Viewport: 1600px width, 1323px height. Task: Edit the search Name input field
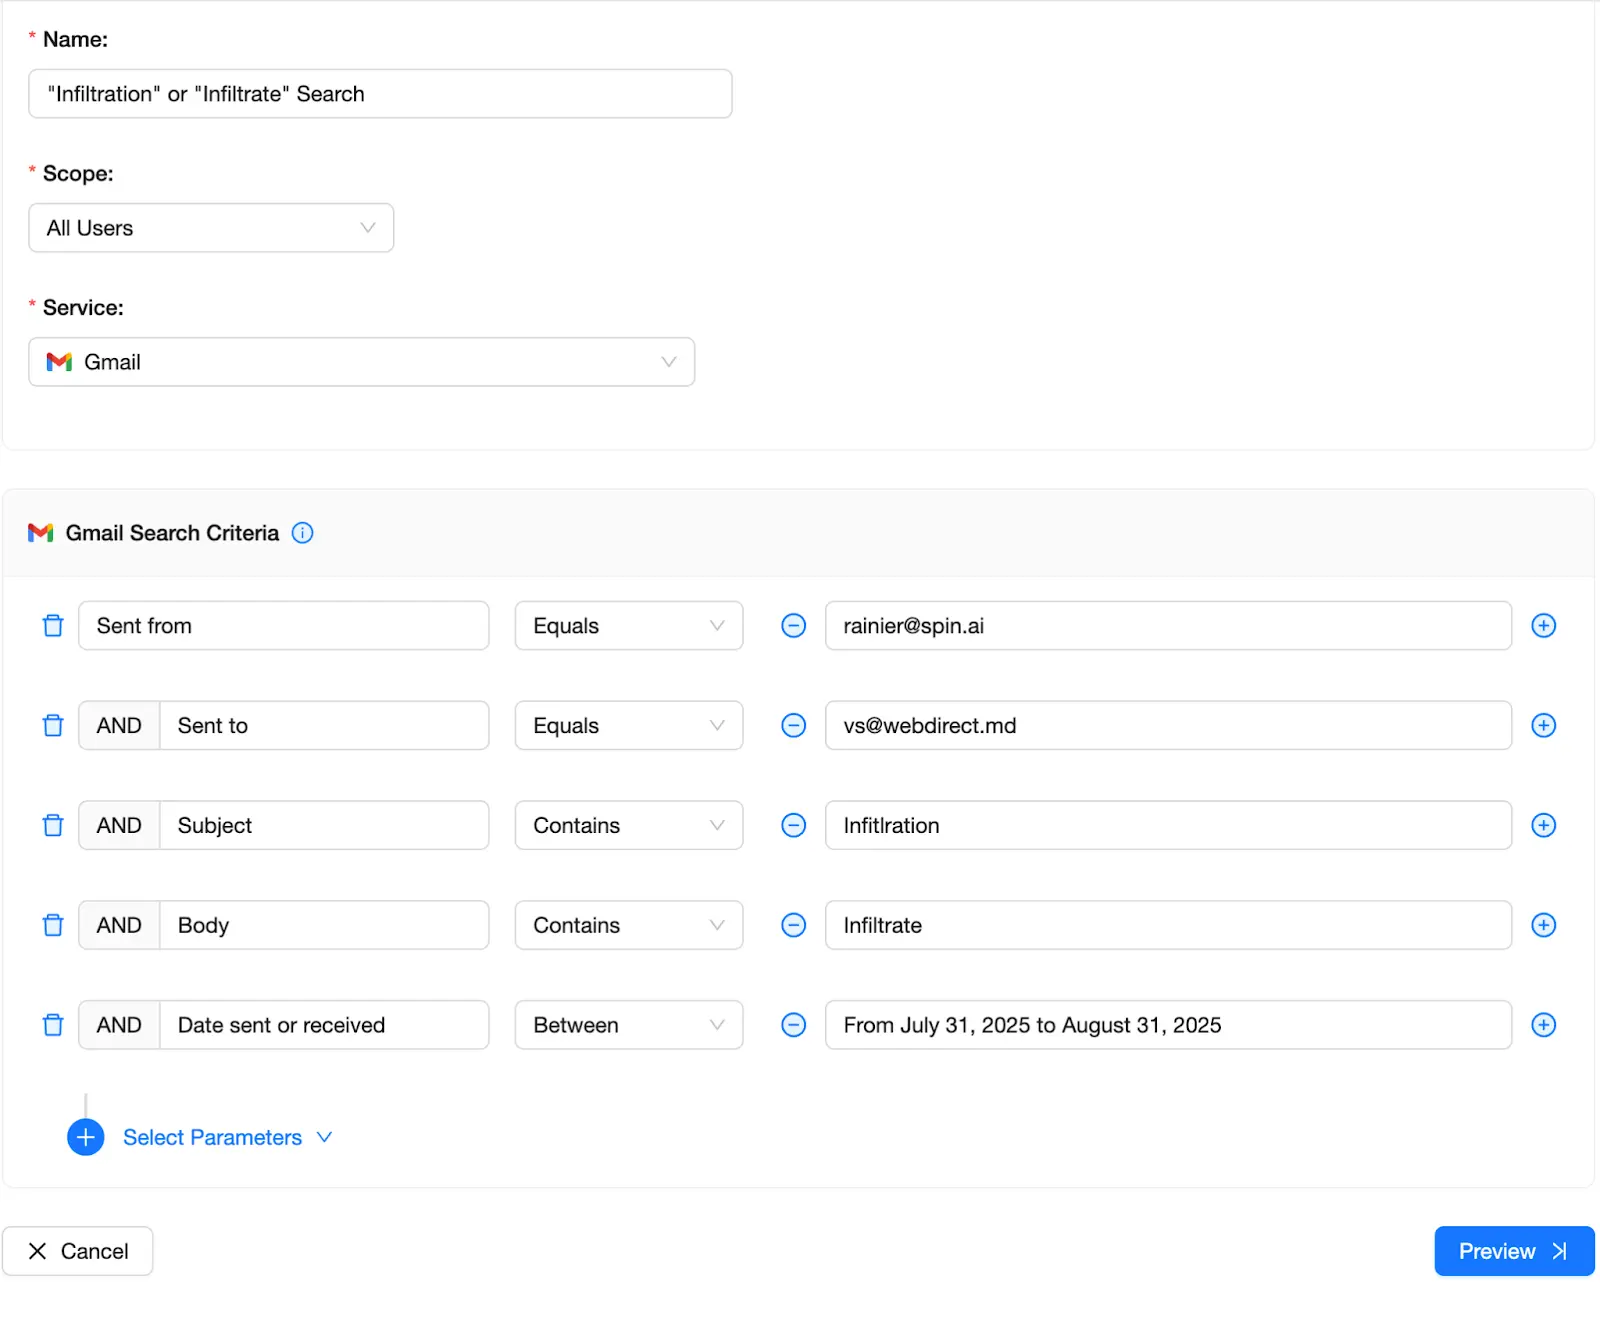point(380,93)
